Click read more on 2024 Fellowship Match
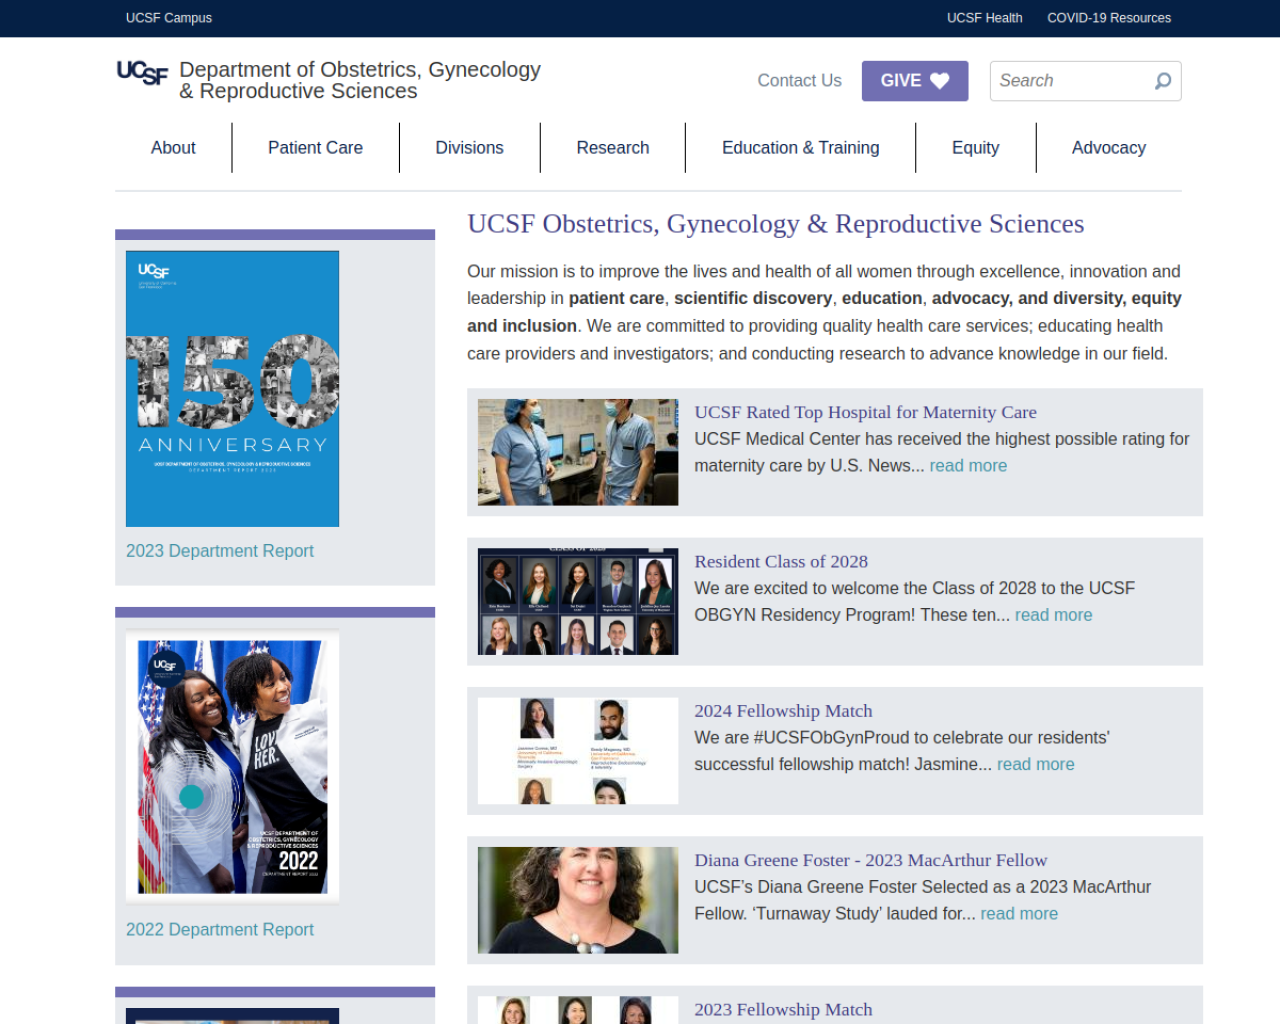Image resolution: width=1280 pixels, height=1024 pixels. (1035, 764)
